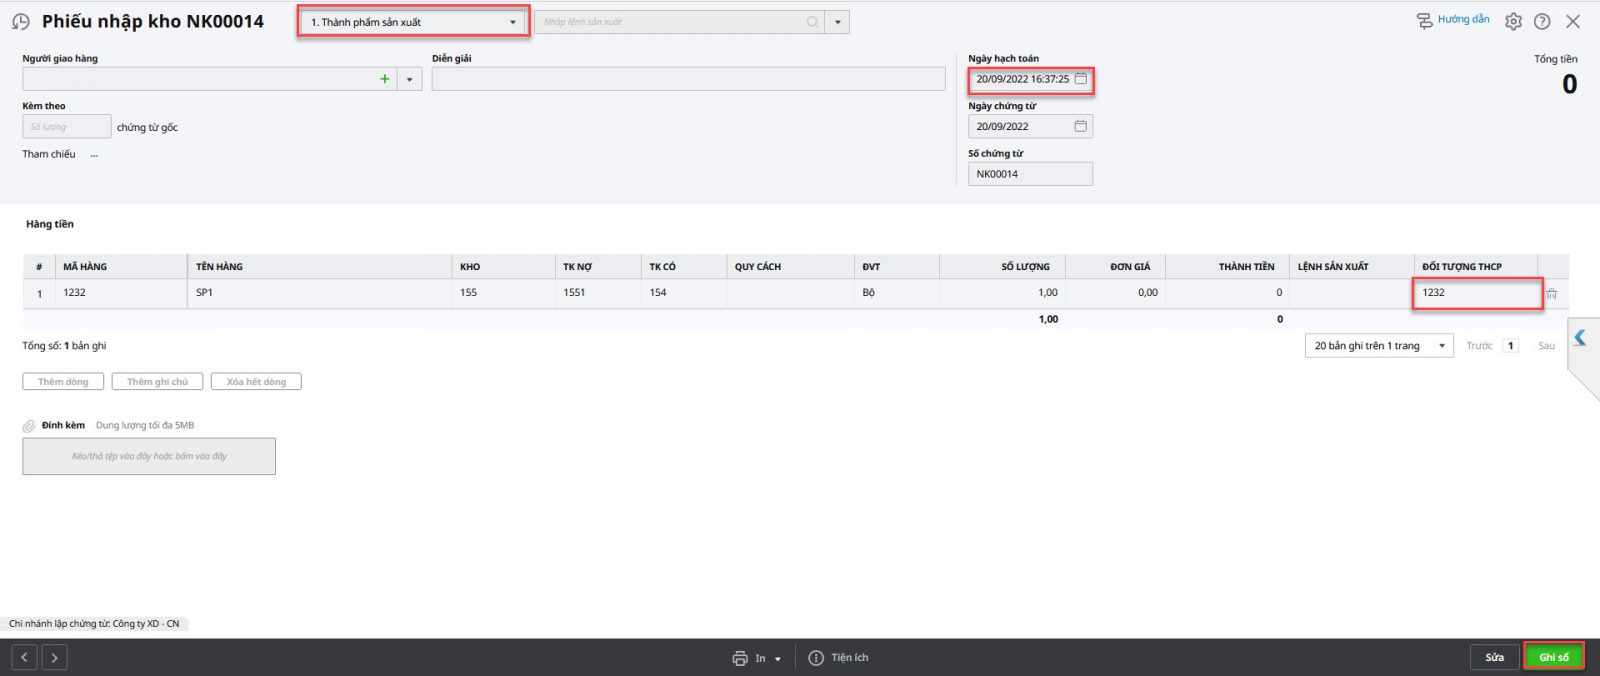This screenshot has width=1600, height=676.
Task: Open the settings gear icon
Action: 1513,21
